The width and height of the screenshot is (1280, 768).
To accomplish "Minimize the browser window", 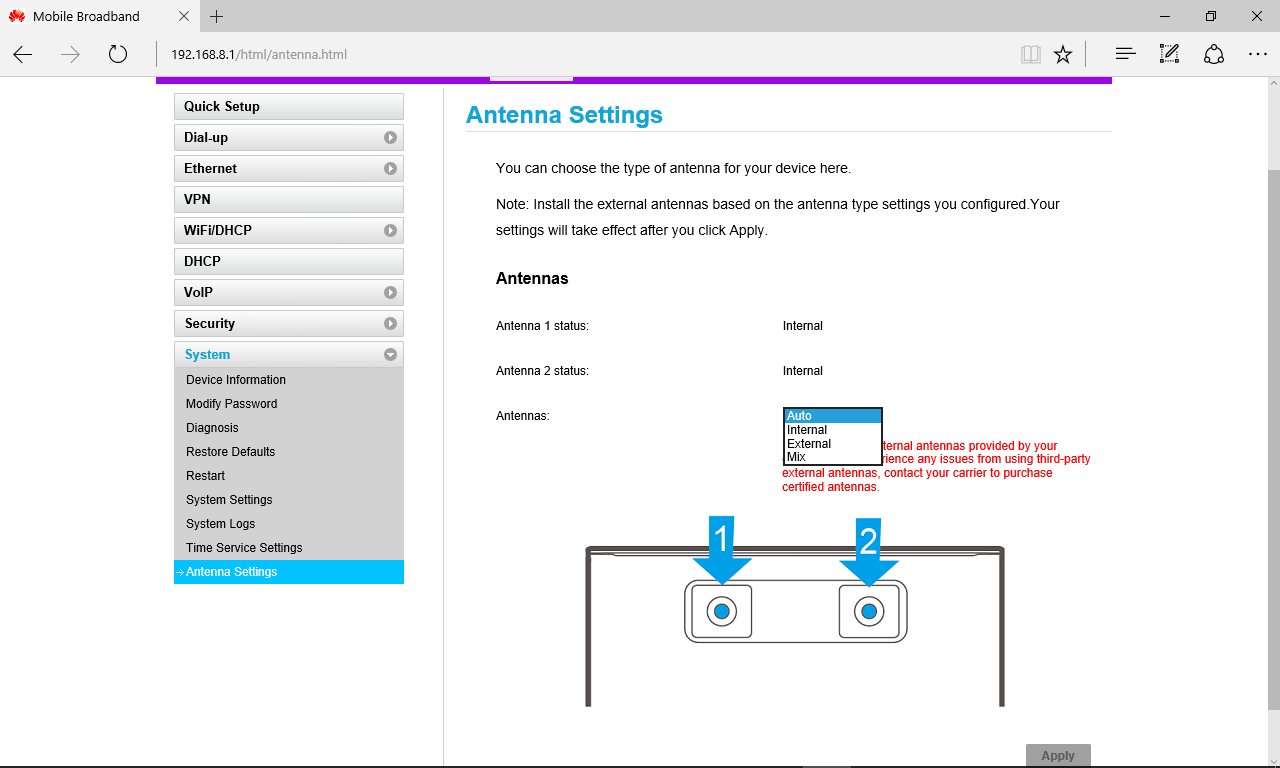I will 1165,16.
